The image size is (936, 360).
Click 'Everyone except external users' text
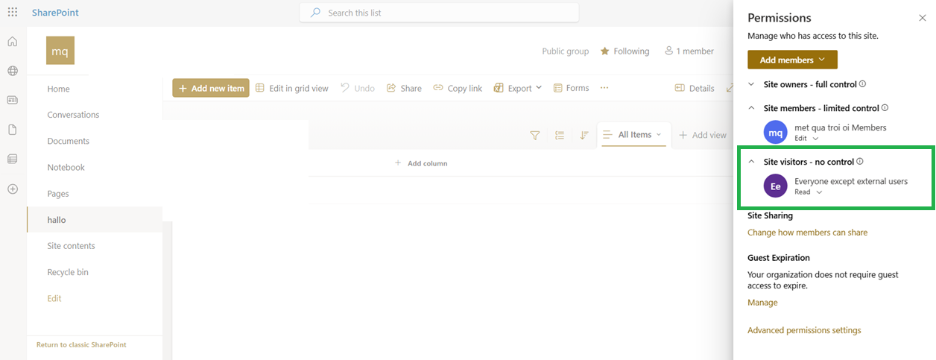[x=851, y=181]
